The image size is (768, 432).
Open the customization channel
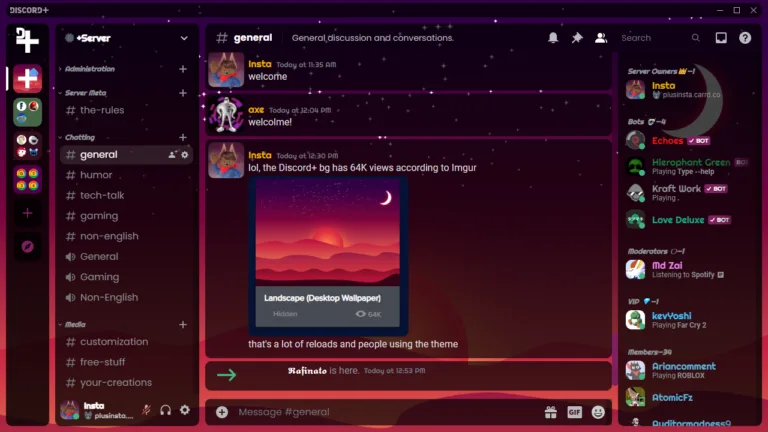coord(126,342)
